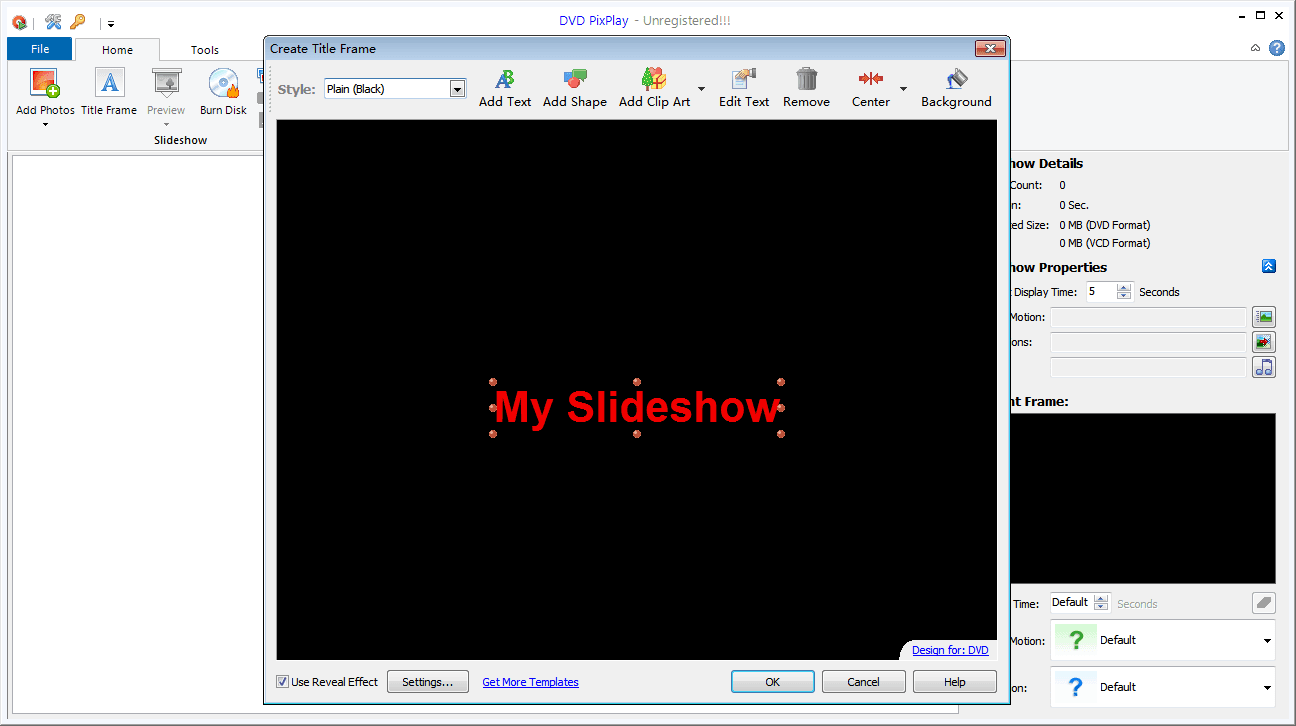Toggle the Use Reveal Effect checkbox
Screen dimensions: 1296x726
pyautogui.click(x=283, y=681)
